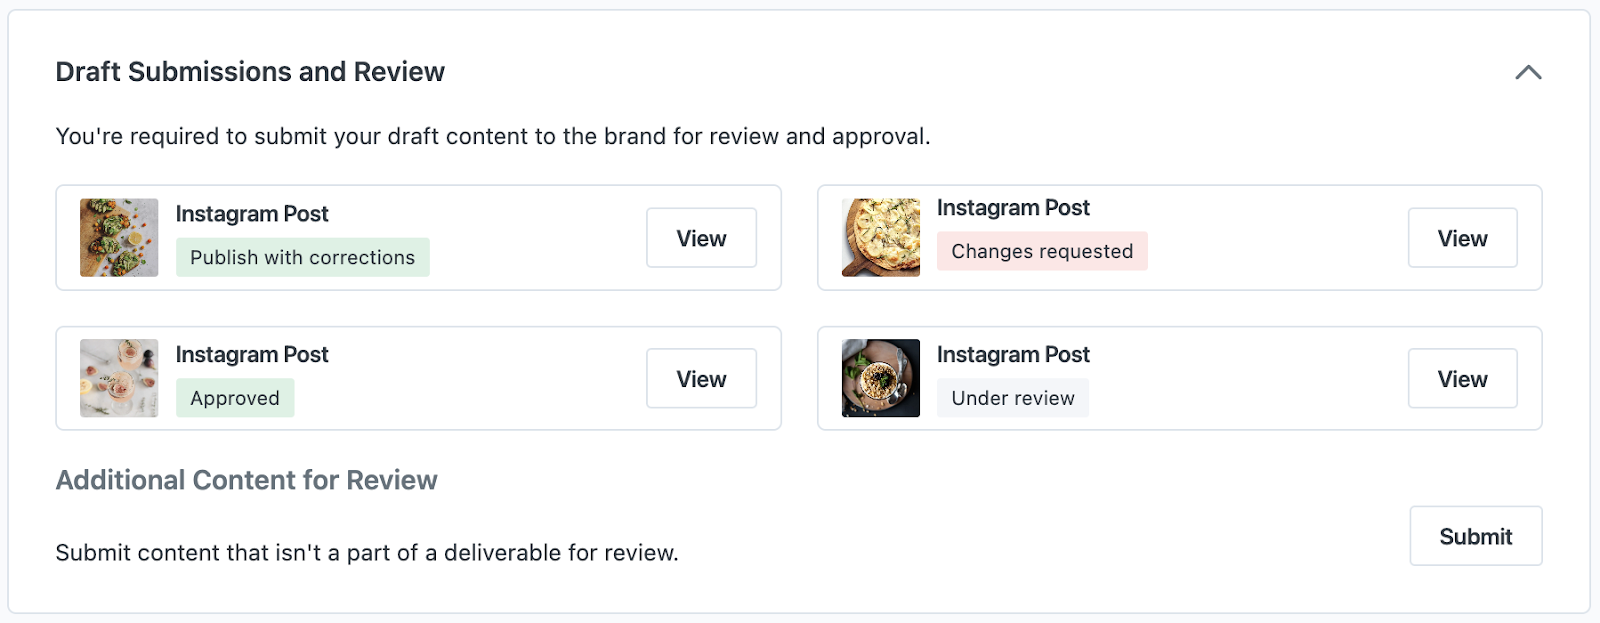1600x623 pixels.
Task: Select the 'Instagram Post' title of the approved draft
Action: click(252, 354)
